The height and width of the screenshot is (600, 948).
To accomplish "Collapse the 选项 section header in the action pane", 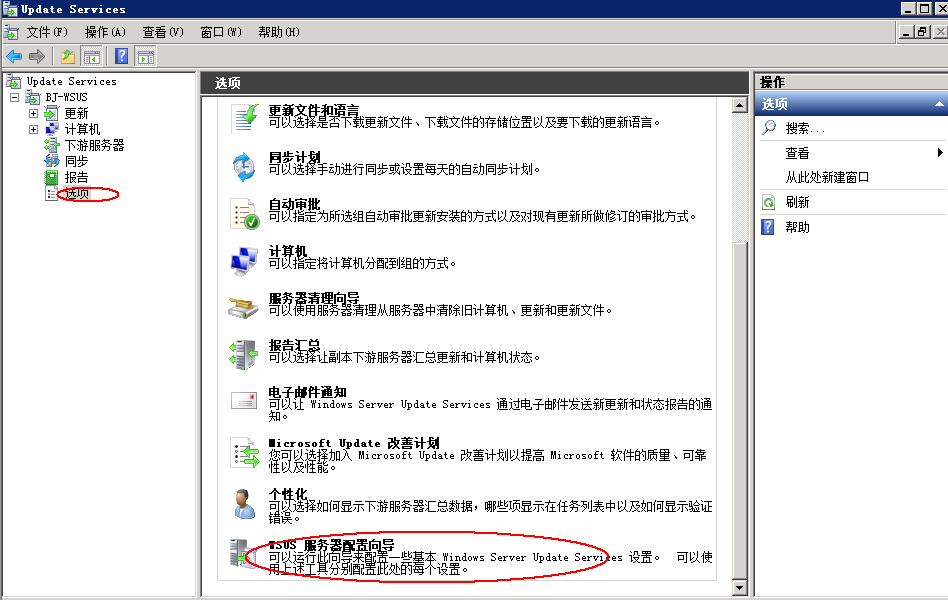I will [938, 104].
